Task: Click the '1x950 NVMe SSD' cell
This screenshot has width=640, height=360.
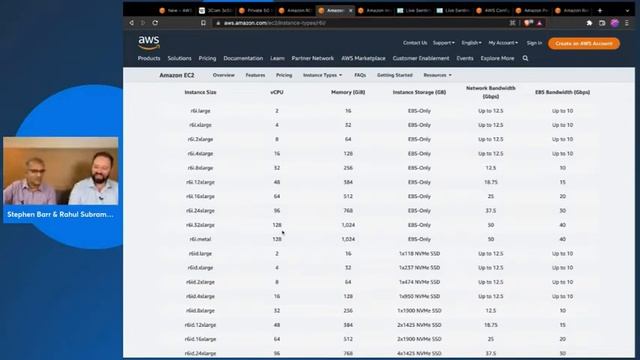Action: [x=419, y=296]
